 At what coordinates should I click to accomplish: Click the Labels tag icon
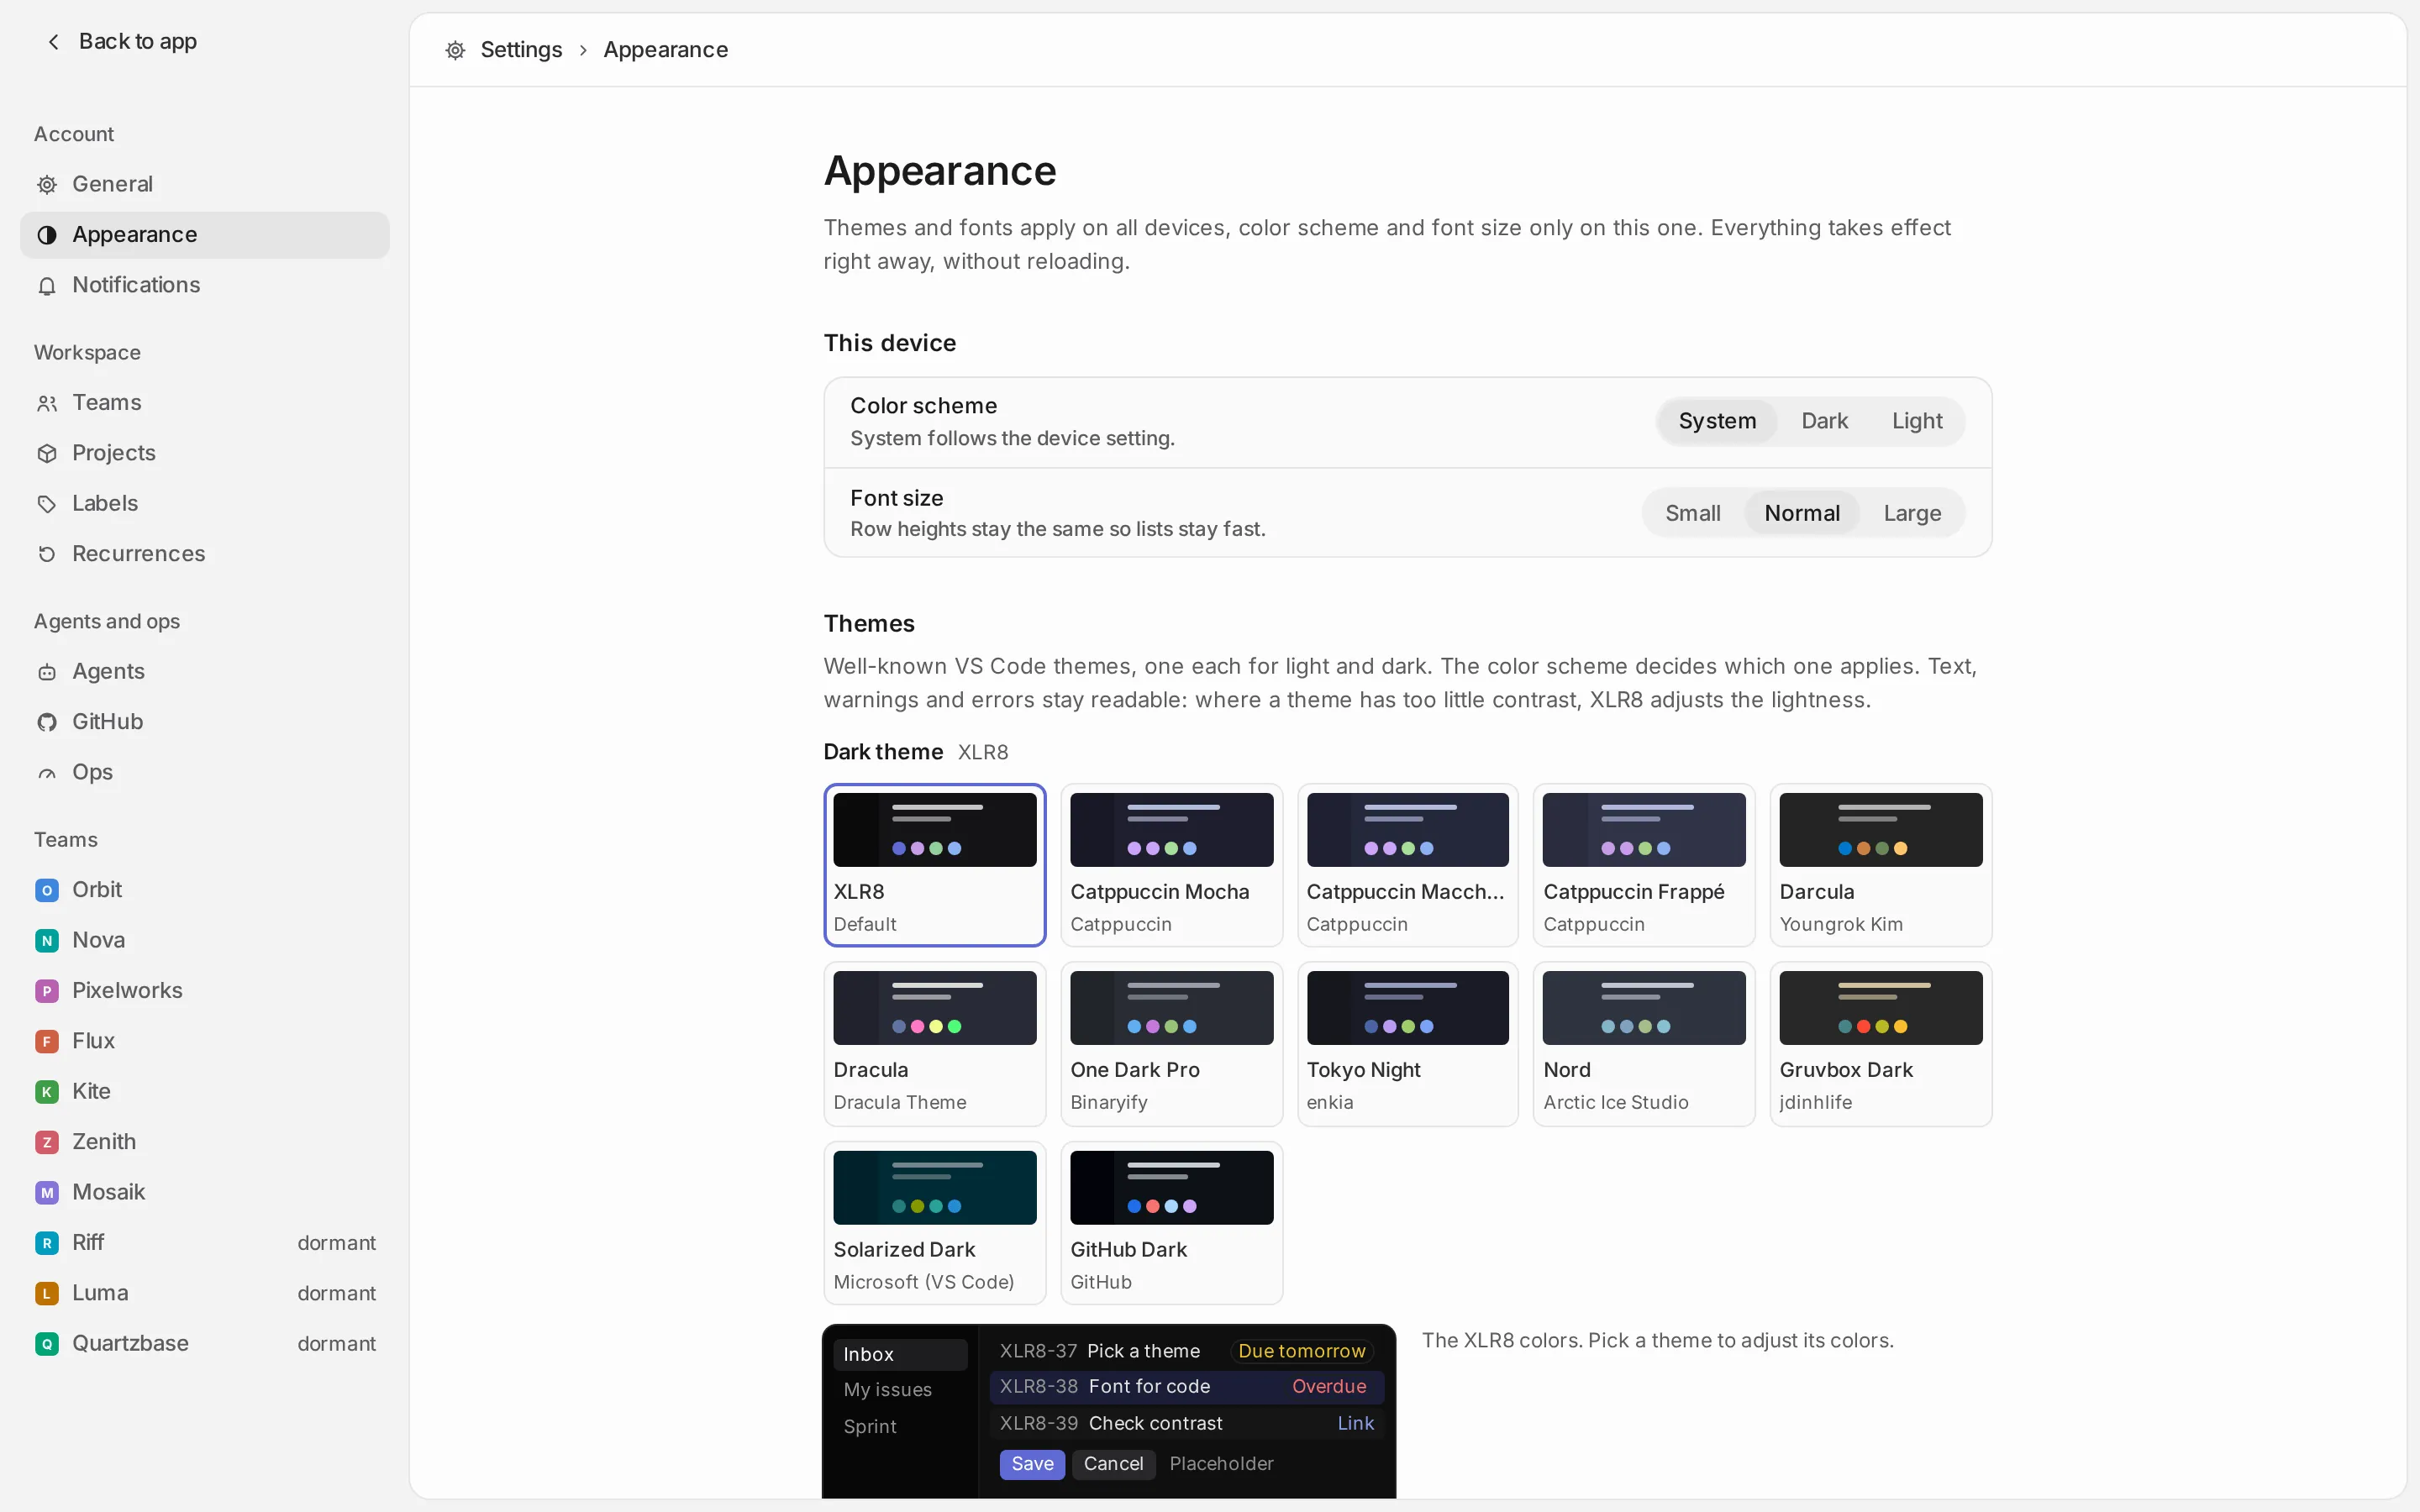tap(47, 504)
